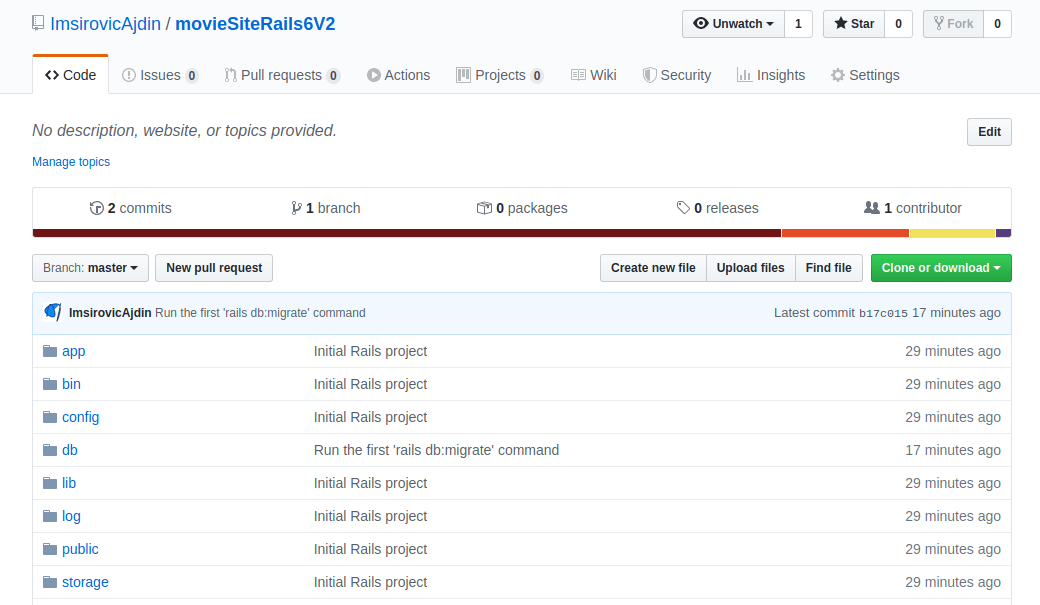Click the people icon beside 1 contributor
Screen dimensions: 1040x605
pos(872,208)
